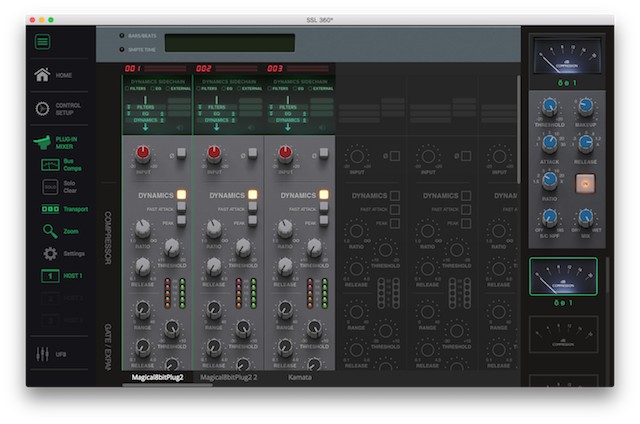Click bus compressor Attack knob
This screenshot has width=640, height=424.
[550, 143]
